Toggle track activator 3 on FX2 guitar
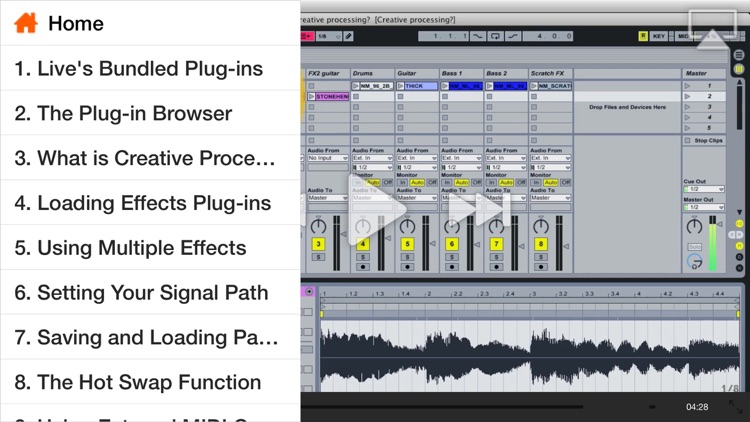Viewport: 750px width, 422px height. click(x=318, y=244)
